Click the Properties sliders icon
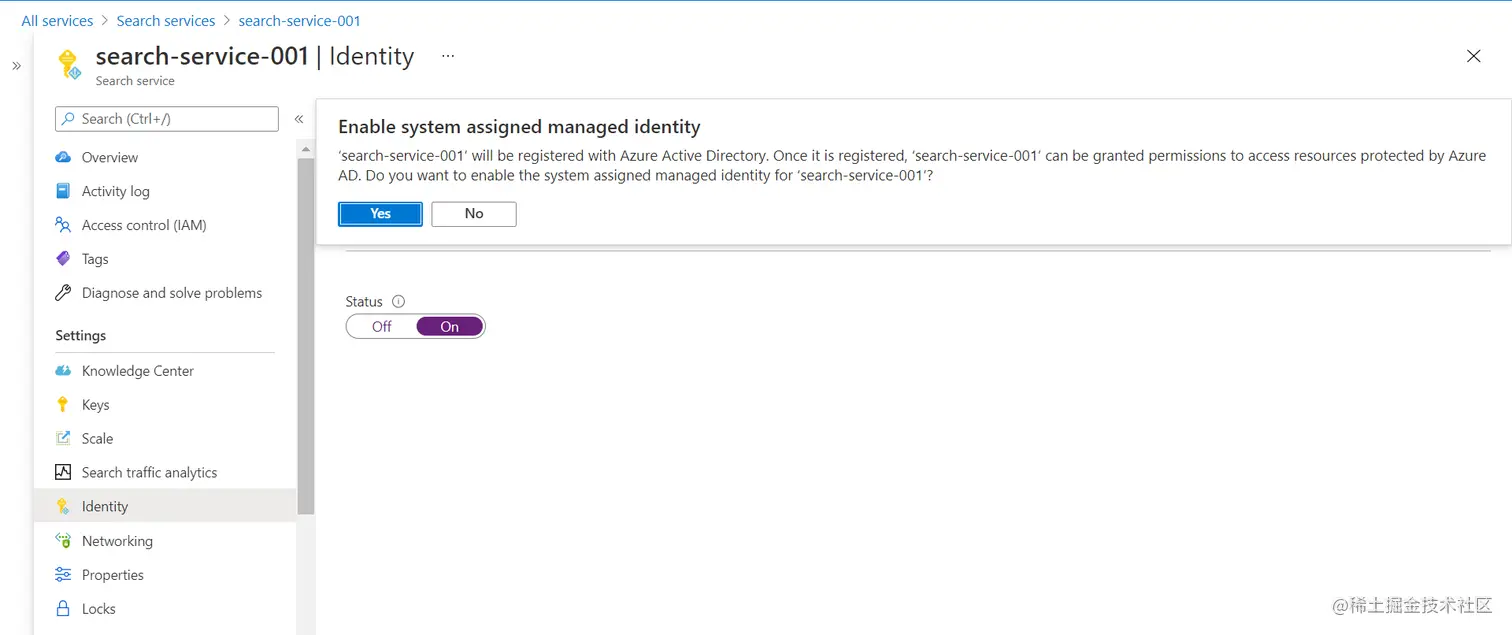Viewport: 1512px width, 635px height. (63, 575)
